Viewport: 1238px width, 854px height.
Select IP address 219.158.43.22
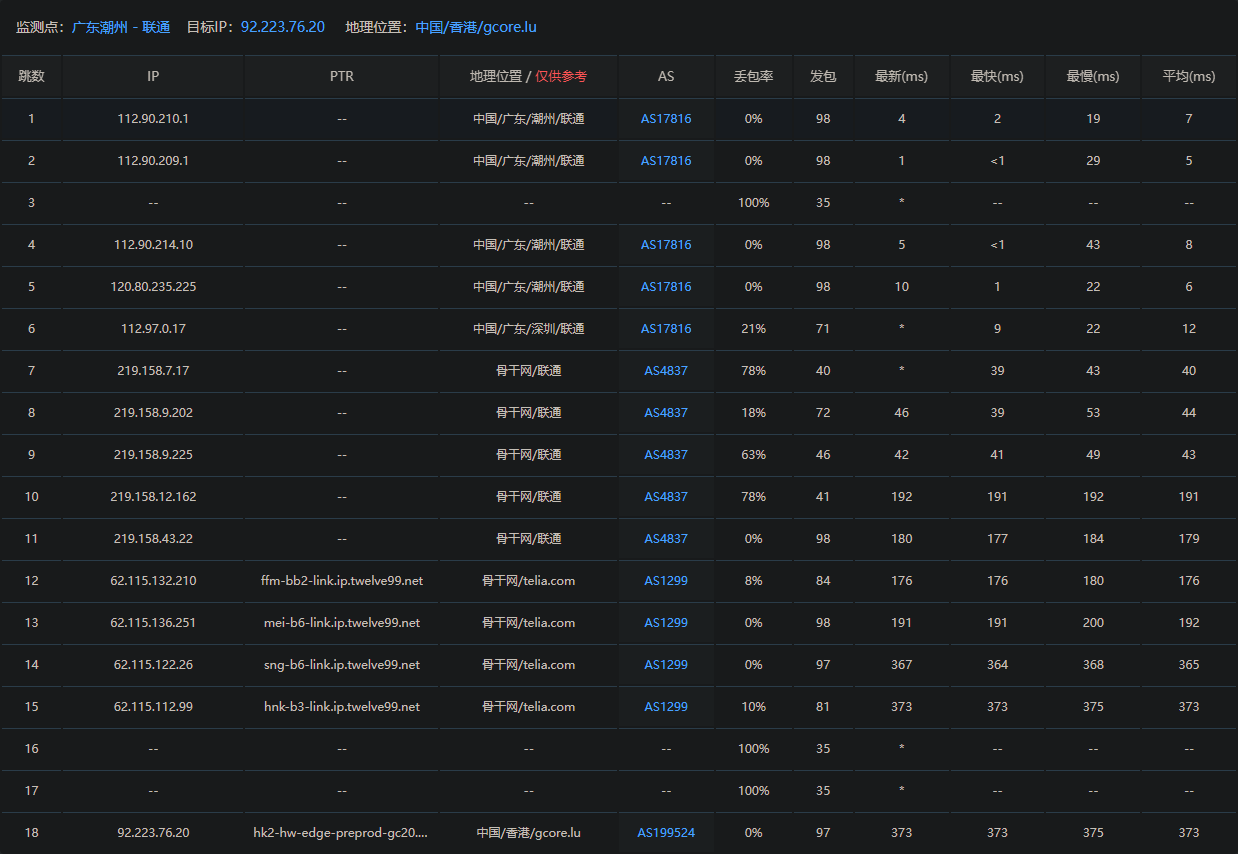point(153,539)
